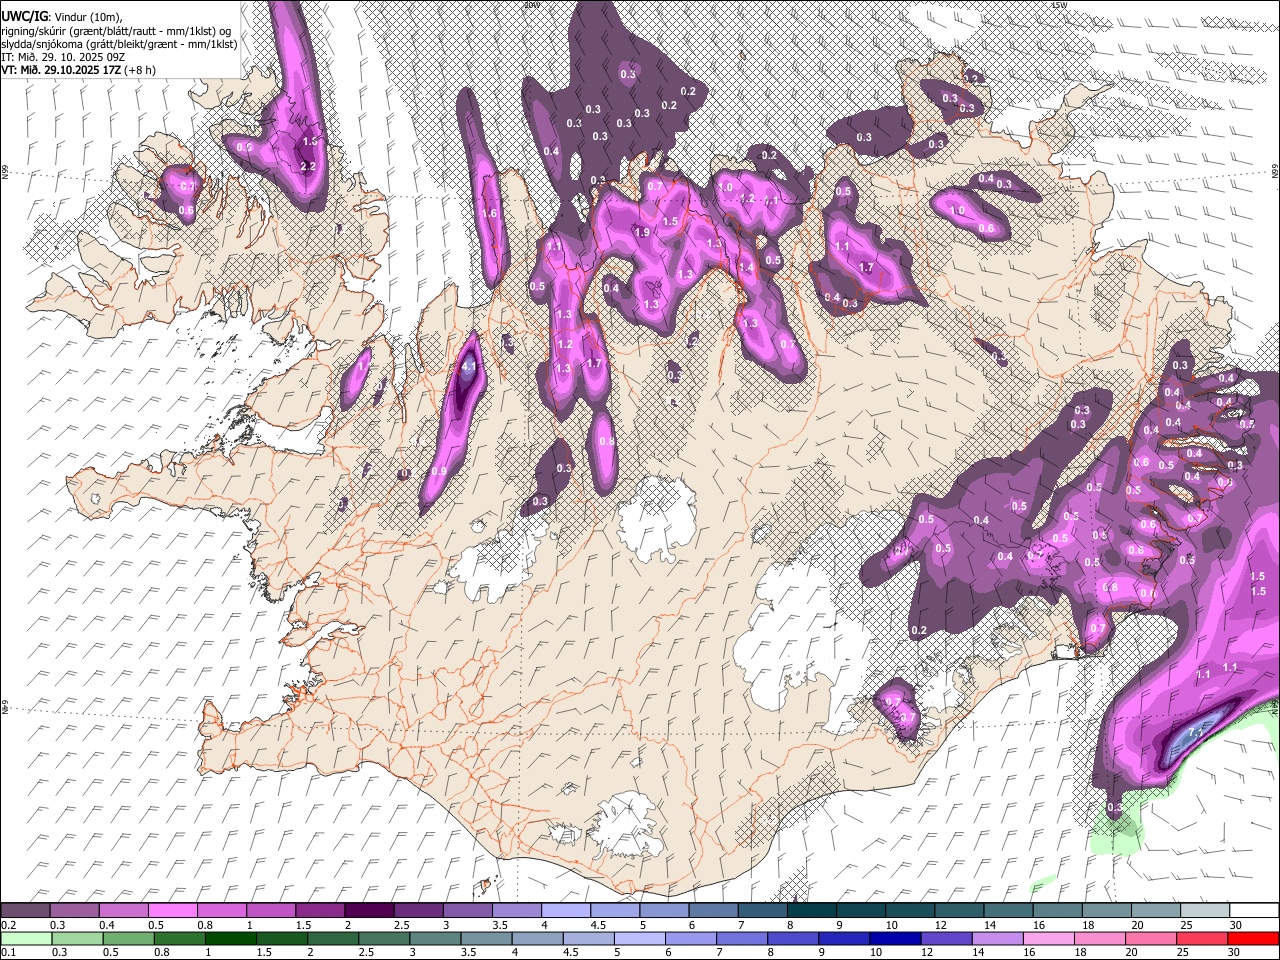
Task: Click the 'VT: Mið. 29.10.2025 17Z (+8 h)' line
Action: pyautogui.click(x=78, y=70)
